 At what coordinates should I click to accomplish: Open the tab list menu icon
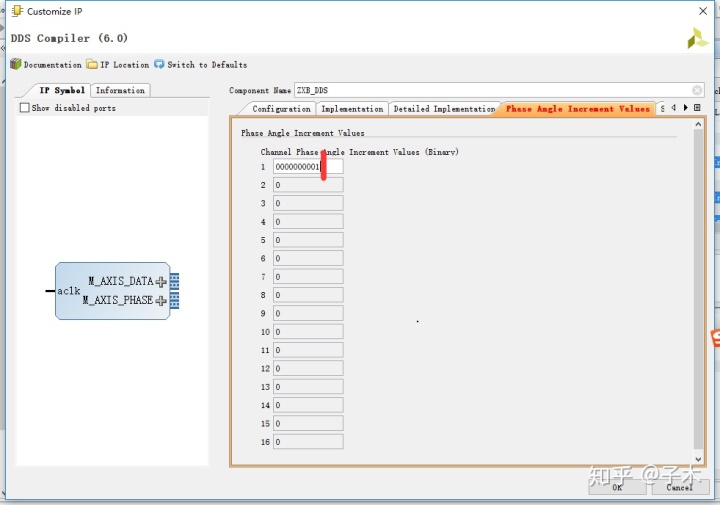(697, 108)
